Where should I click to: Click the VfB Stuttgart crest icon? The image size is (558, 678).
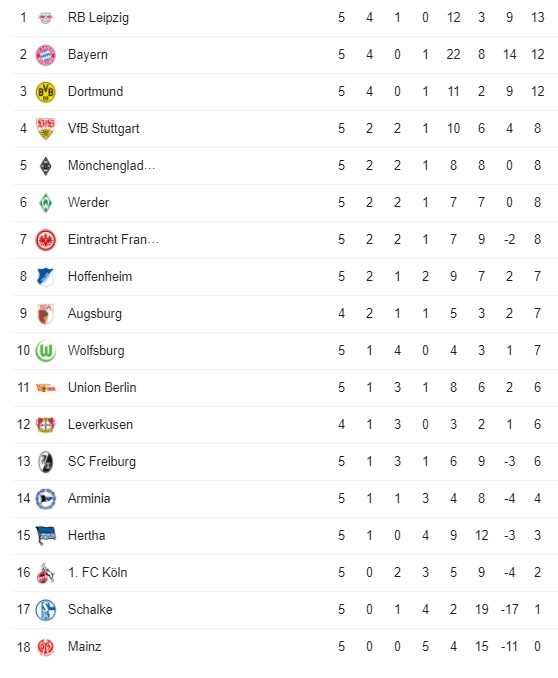[x=45, y=129]
